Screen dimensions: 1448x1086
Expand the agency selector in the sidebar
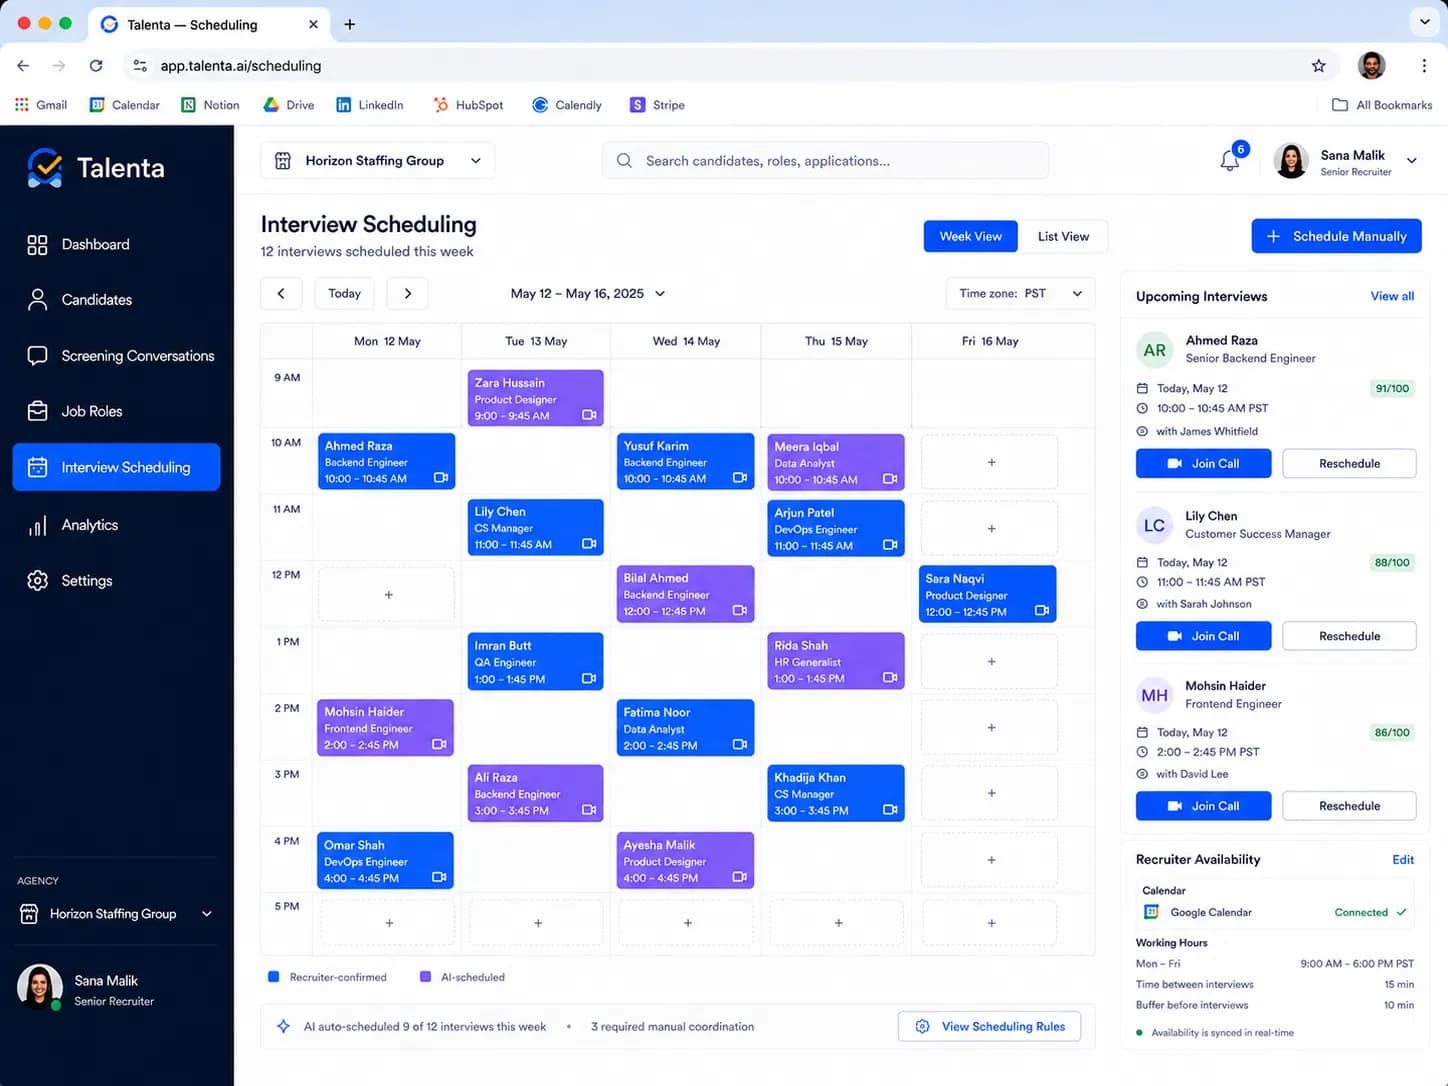coord(116,914)
